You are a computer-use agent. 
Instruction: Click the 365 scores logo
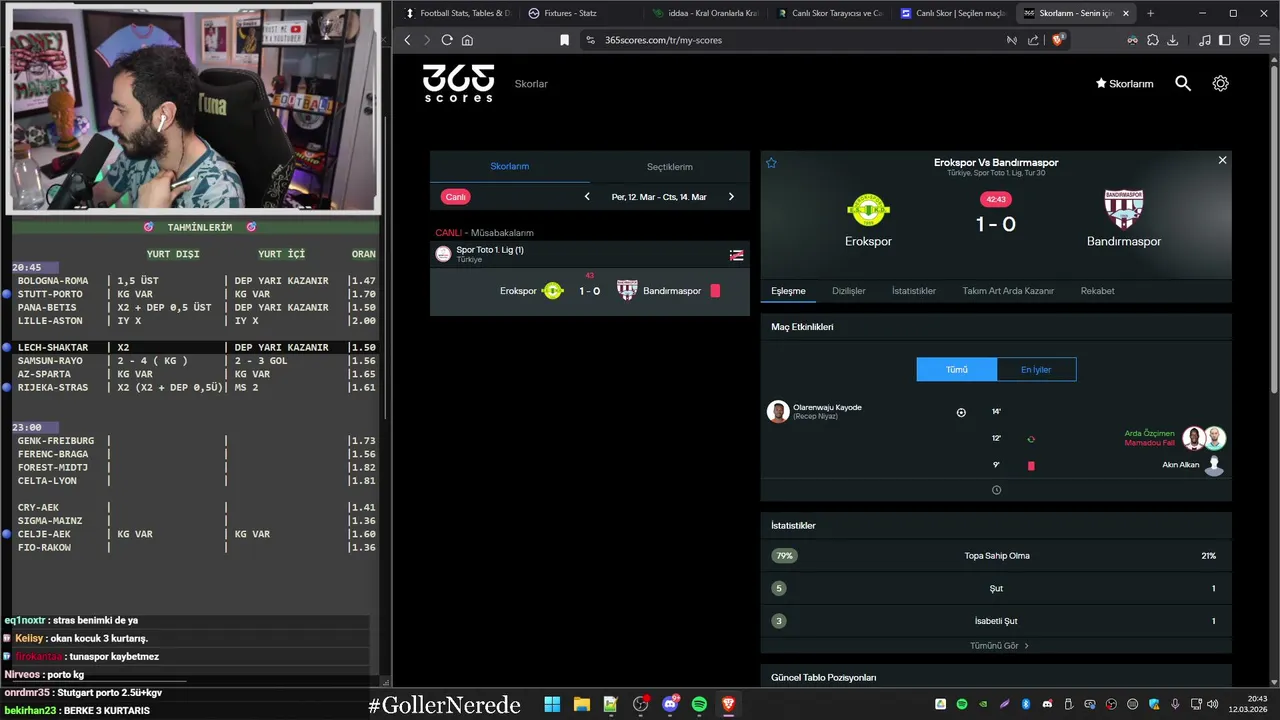click(458, 84)
